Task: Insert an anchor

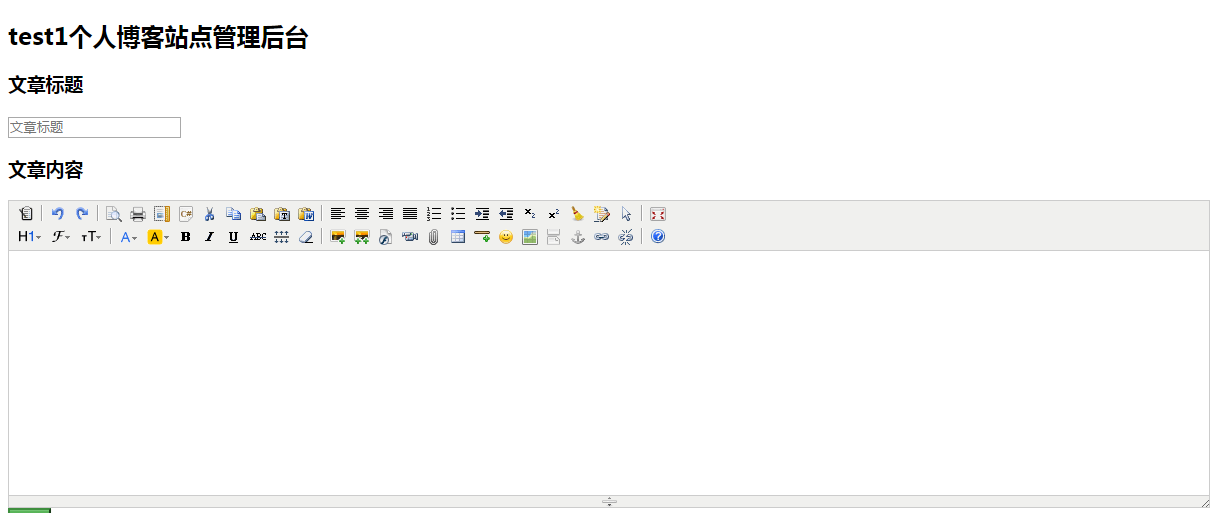Action: point(578,237)
